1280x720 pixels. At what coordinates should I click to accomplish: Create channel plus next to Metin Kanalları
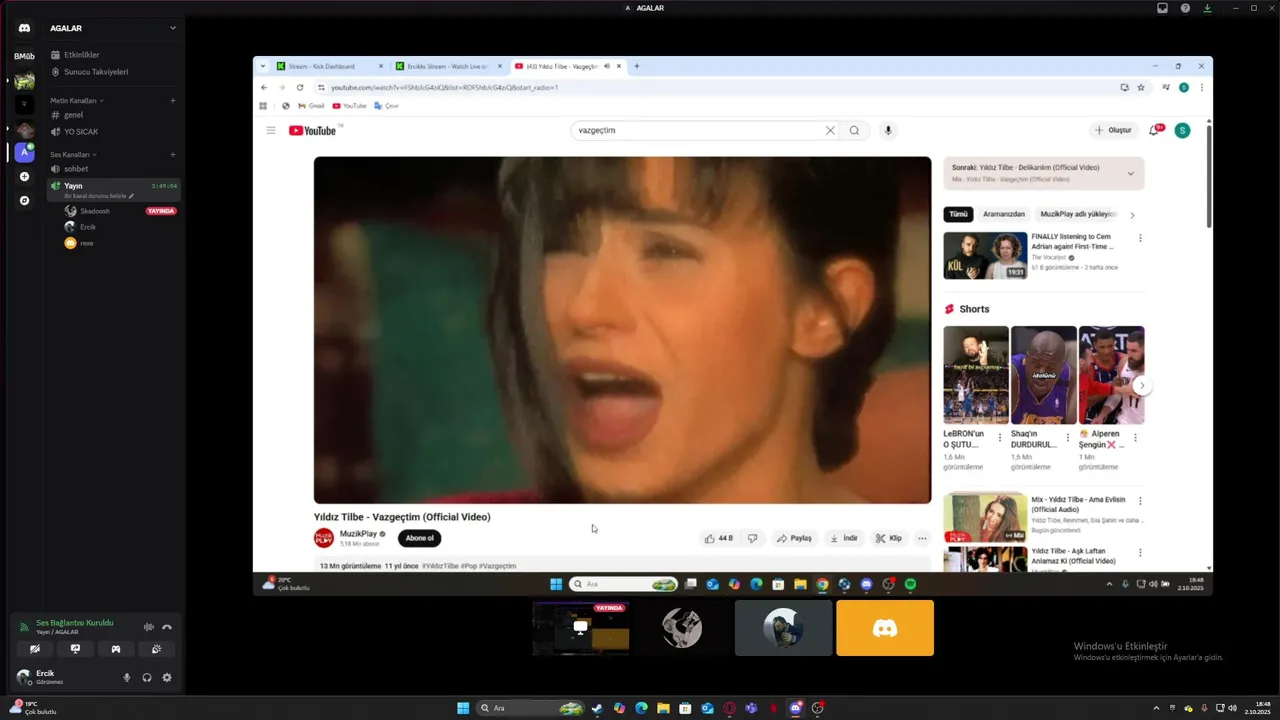(x=173, y=100)
